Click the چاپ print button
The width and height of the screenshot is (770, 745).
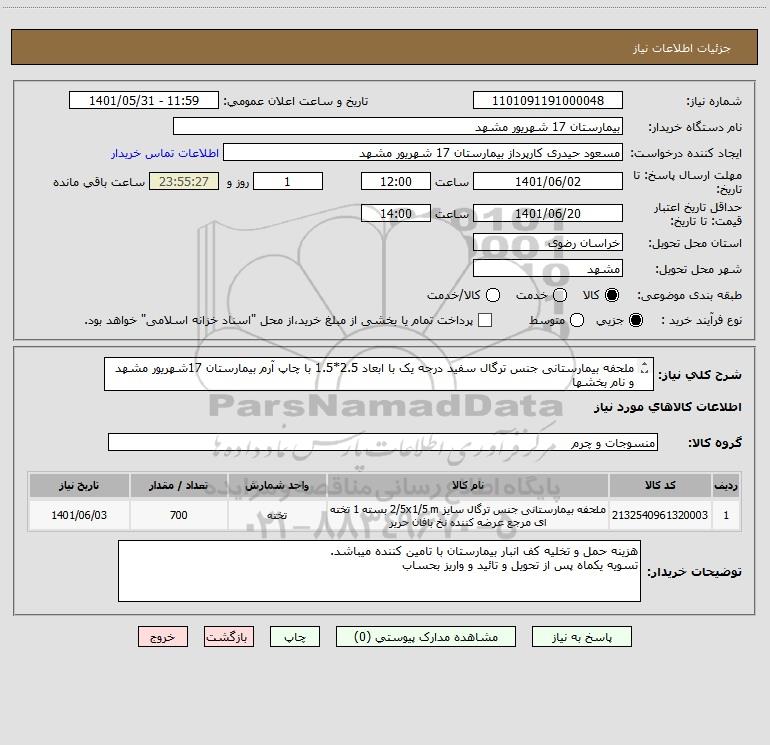pyautogui.click(x=295, y=636)
